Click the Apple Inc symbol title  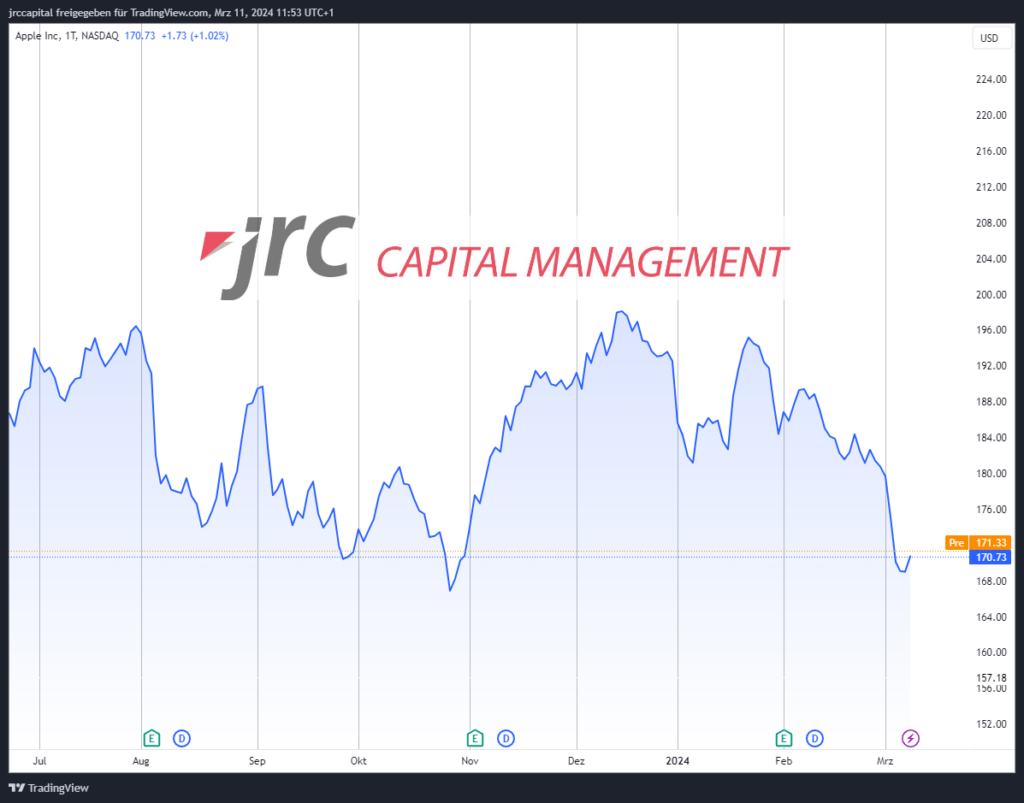pos(37,36)
